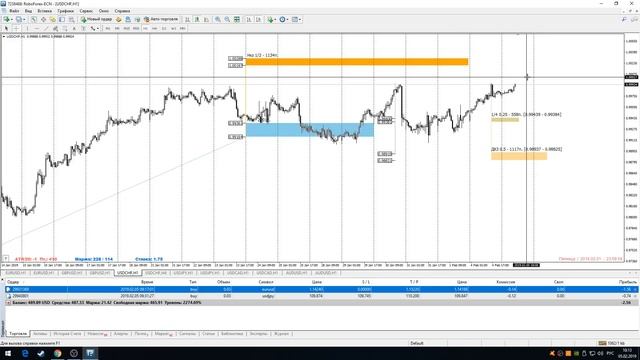Open the periodicity clock icon

click(282, 20)
